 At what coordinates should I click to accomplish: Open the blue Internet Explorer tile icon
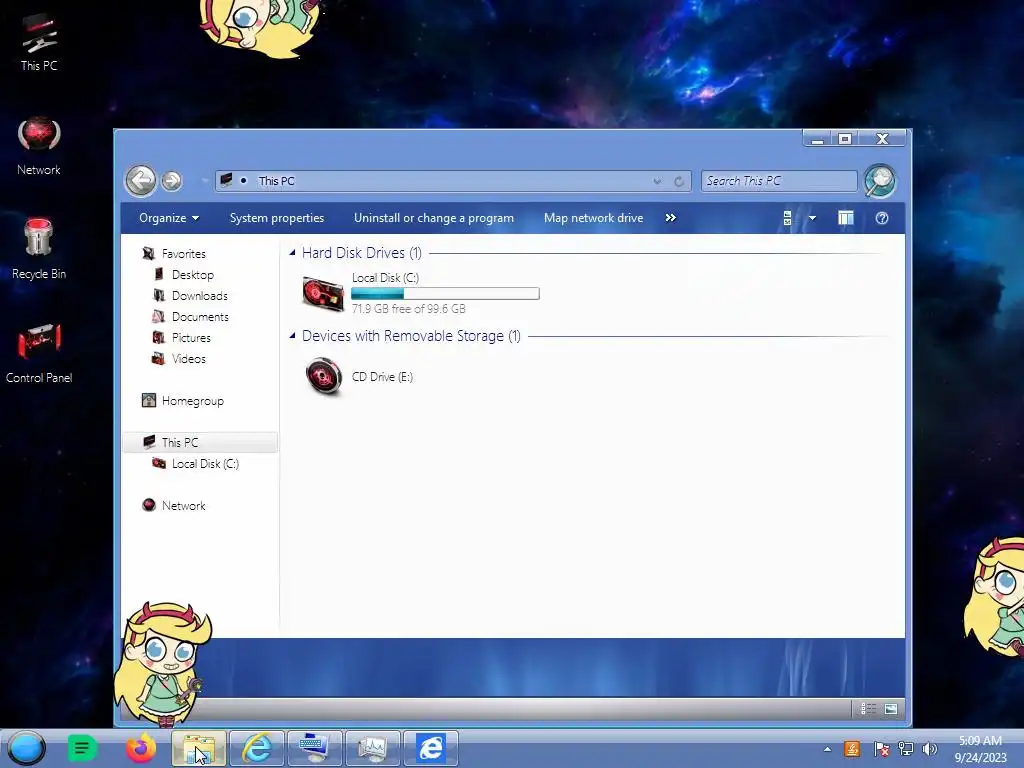click(x=431, y=748)
